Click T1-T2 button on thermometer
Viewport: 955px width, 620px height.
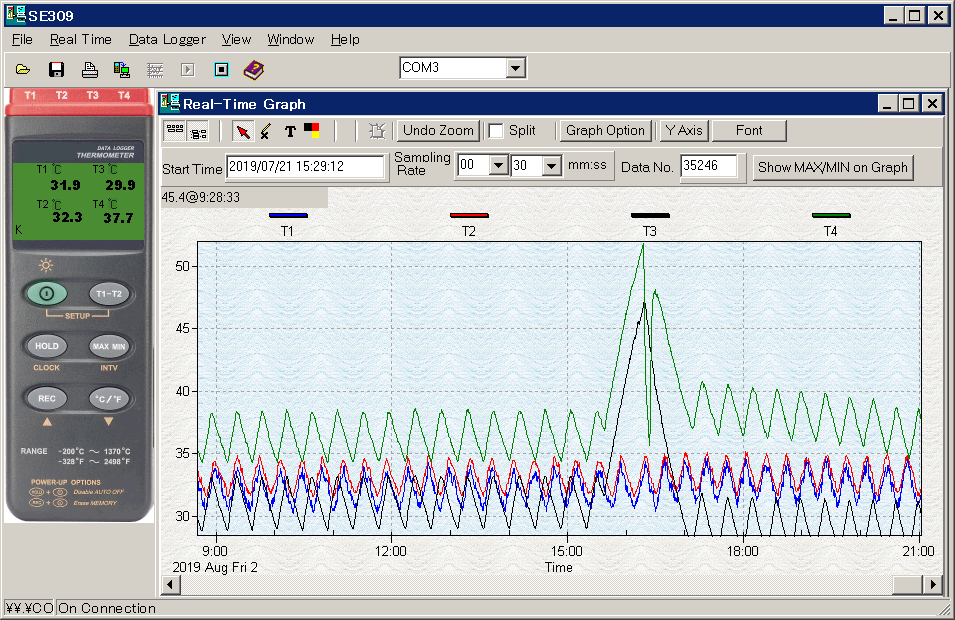click(109, 294)
